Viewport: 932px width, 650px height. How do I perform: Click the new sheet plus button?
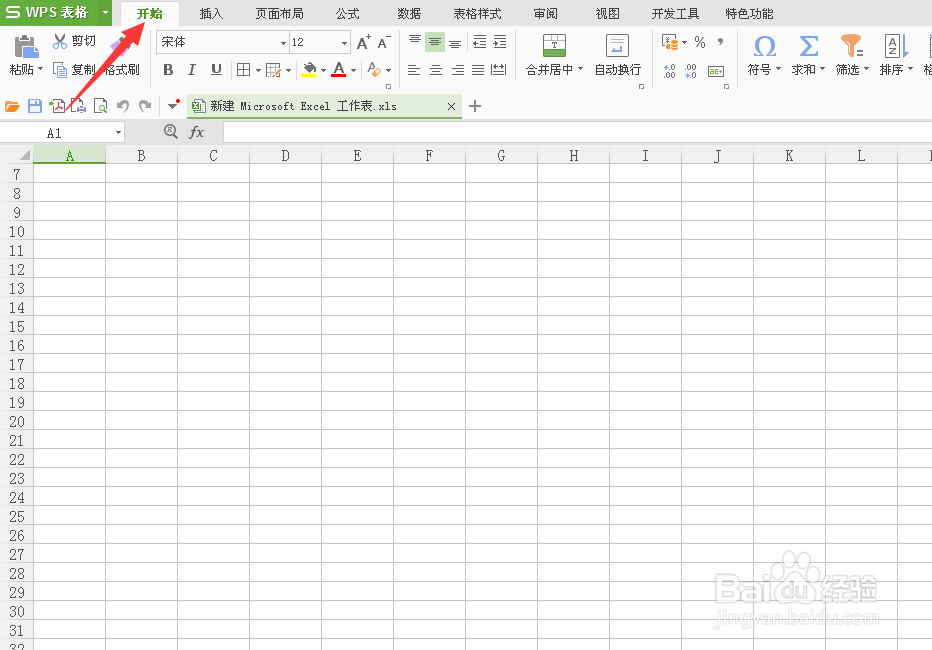click(x=474, y=105)
